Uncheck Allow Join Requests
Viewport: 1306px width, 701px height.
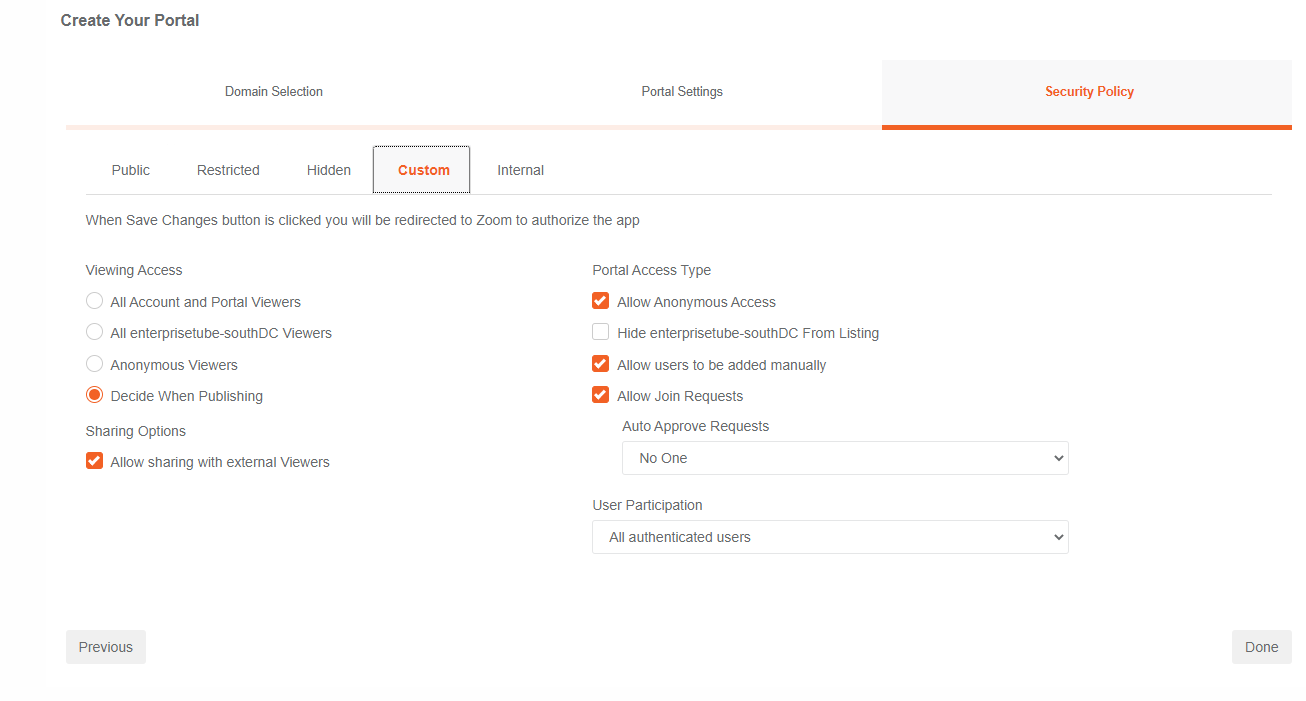[x=601, y=395]
